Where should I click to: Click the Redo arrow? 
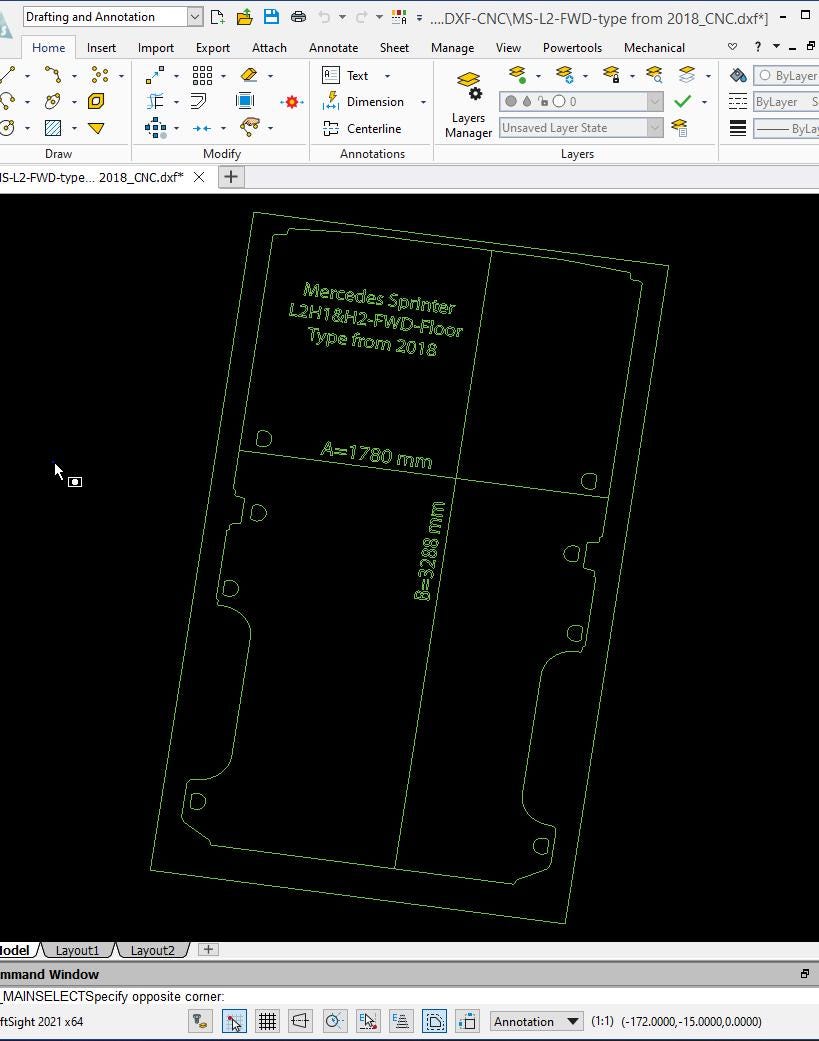pos(362,17)
